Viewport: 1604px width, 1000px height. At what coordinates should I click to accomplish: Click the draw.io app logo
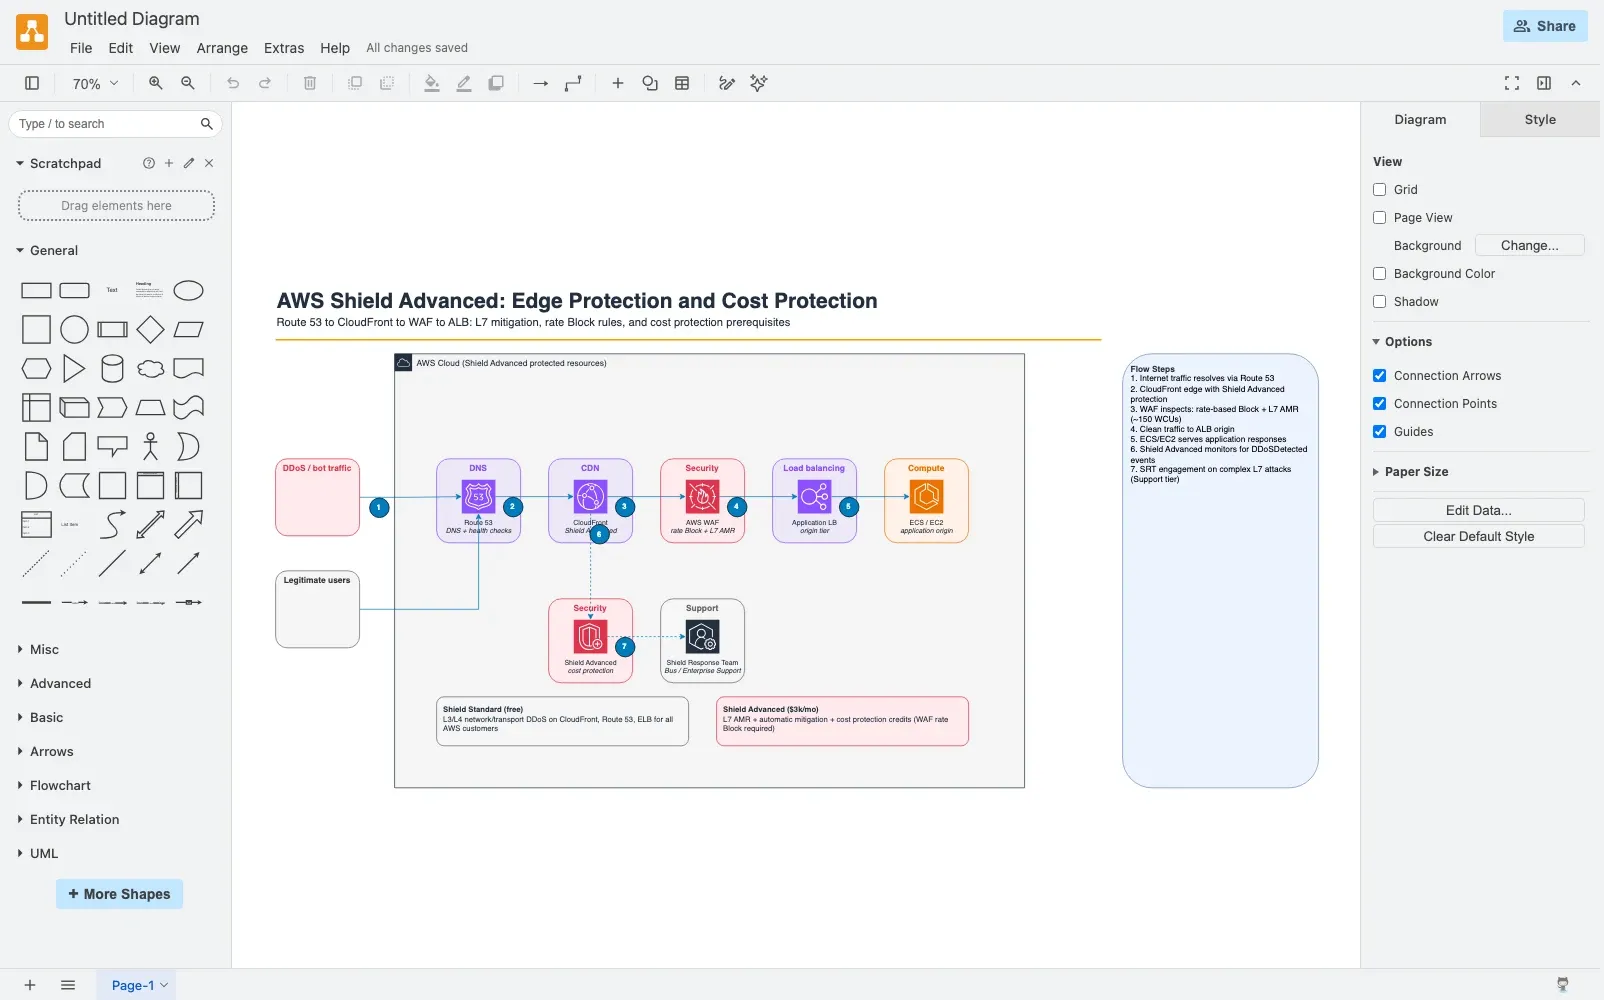[32, 32]
